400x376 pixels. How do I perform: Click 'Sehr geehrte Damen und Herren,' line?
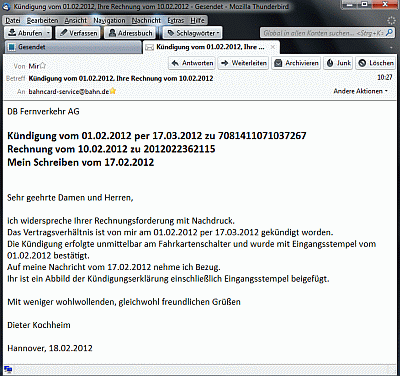pyautogui.click(x=70, y=198)
